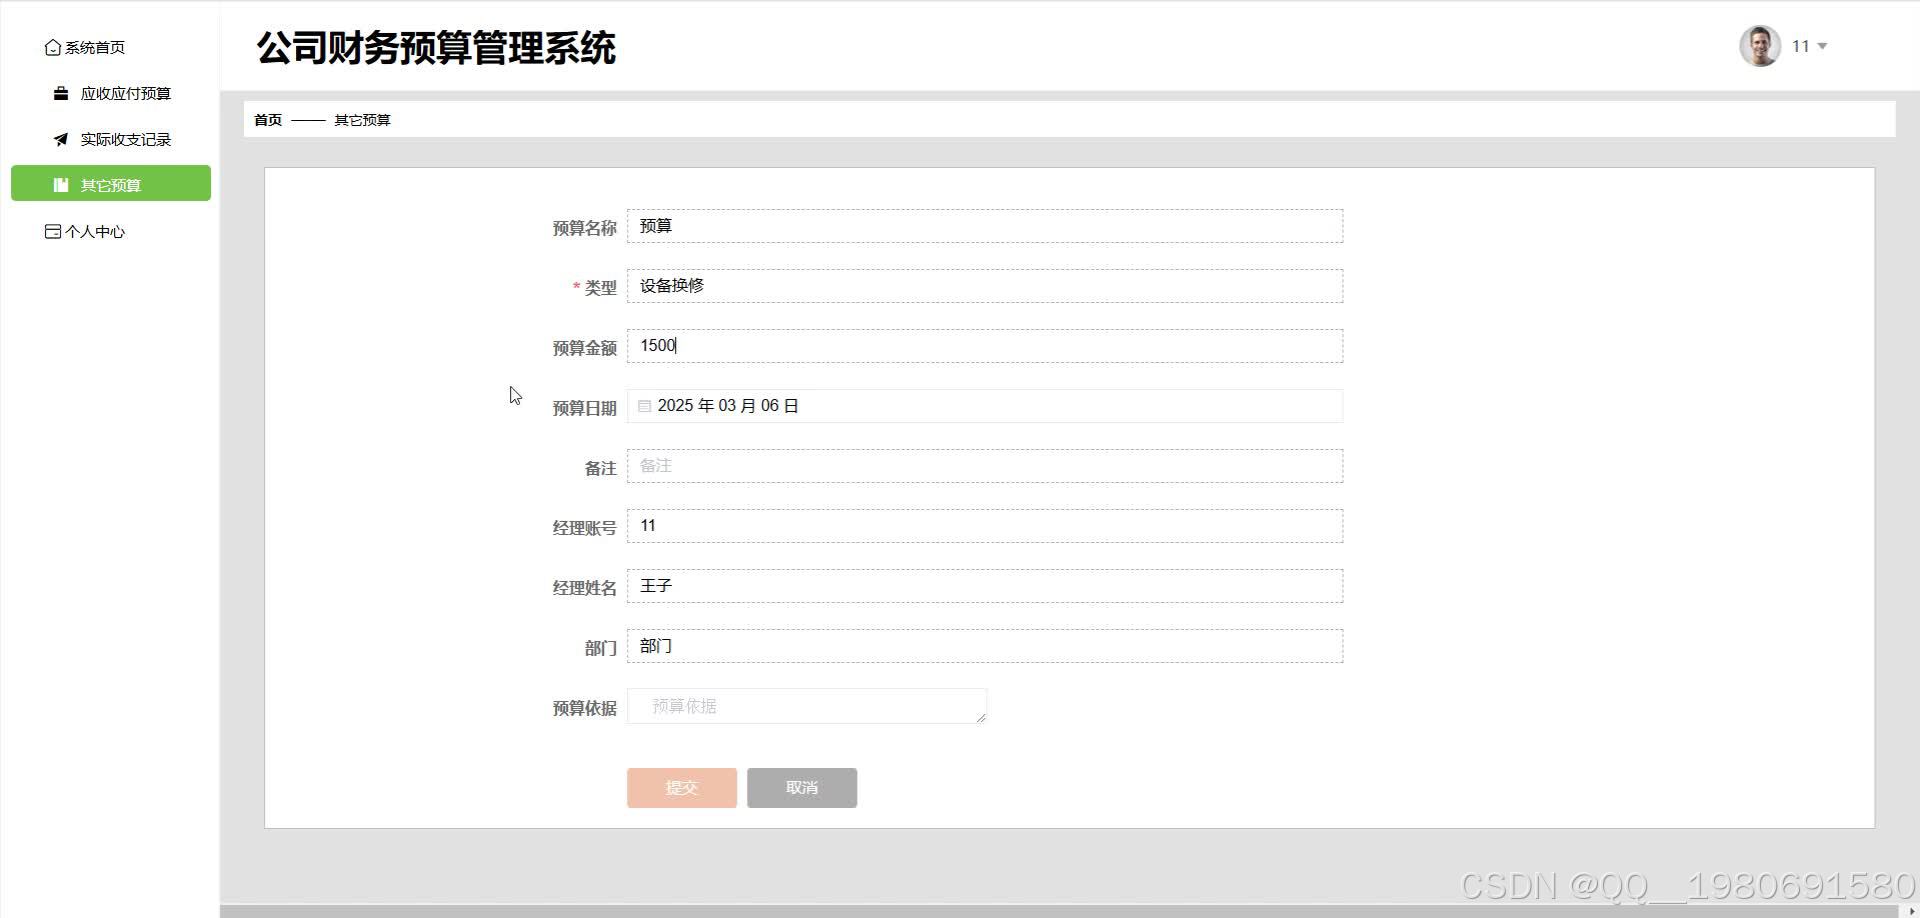1920x918 pixels.
Task: Select the 个人中心 sidebar icon
Action: (53, 231)
